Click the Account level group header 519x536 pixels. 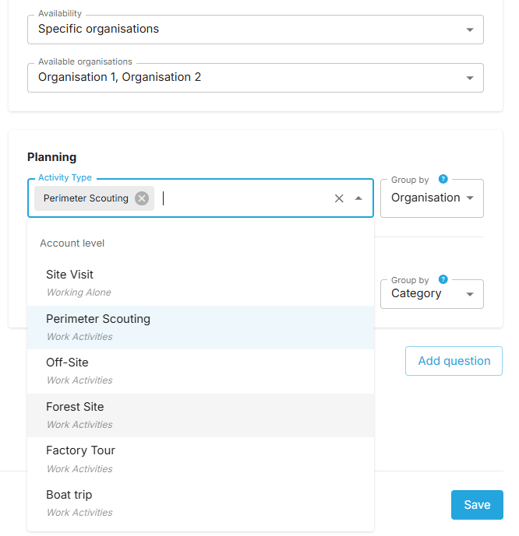click(x=72, y=243)
